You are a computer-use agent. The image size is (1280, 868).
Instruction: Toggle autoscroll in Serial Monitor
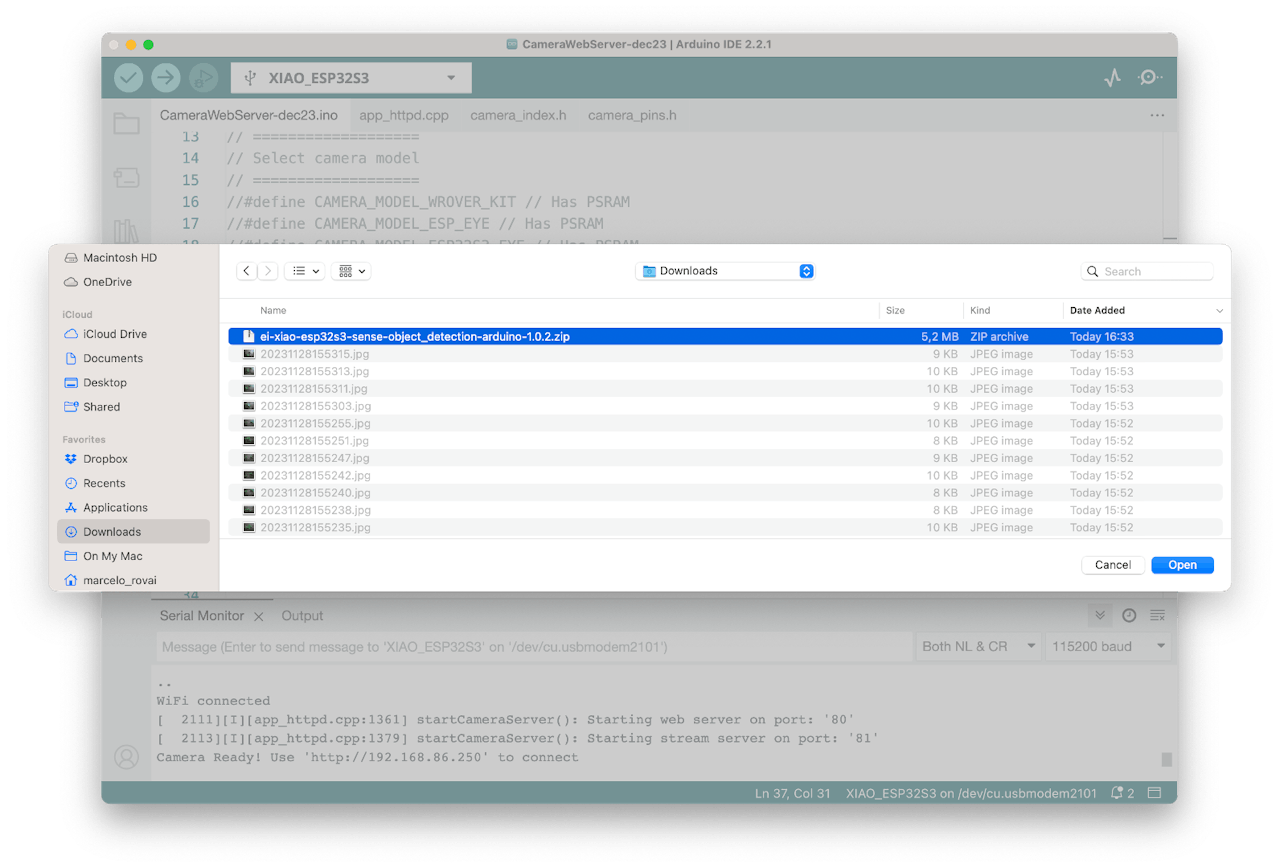(1100, 616)
